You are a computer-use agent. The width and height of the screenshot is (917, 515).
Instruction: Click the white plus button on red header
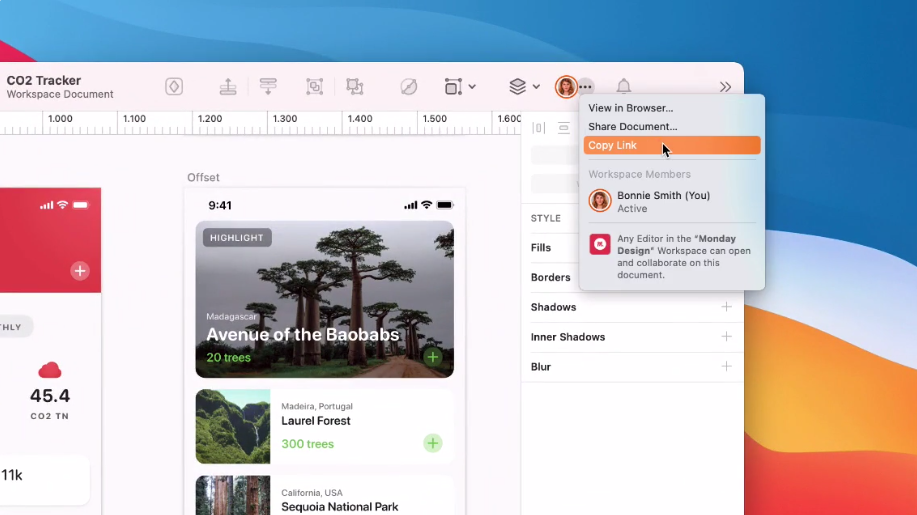80,271
